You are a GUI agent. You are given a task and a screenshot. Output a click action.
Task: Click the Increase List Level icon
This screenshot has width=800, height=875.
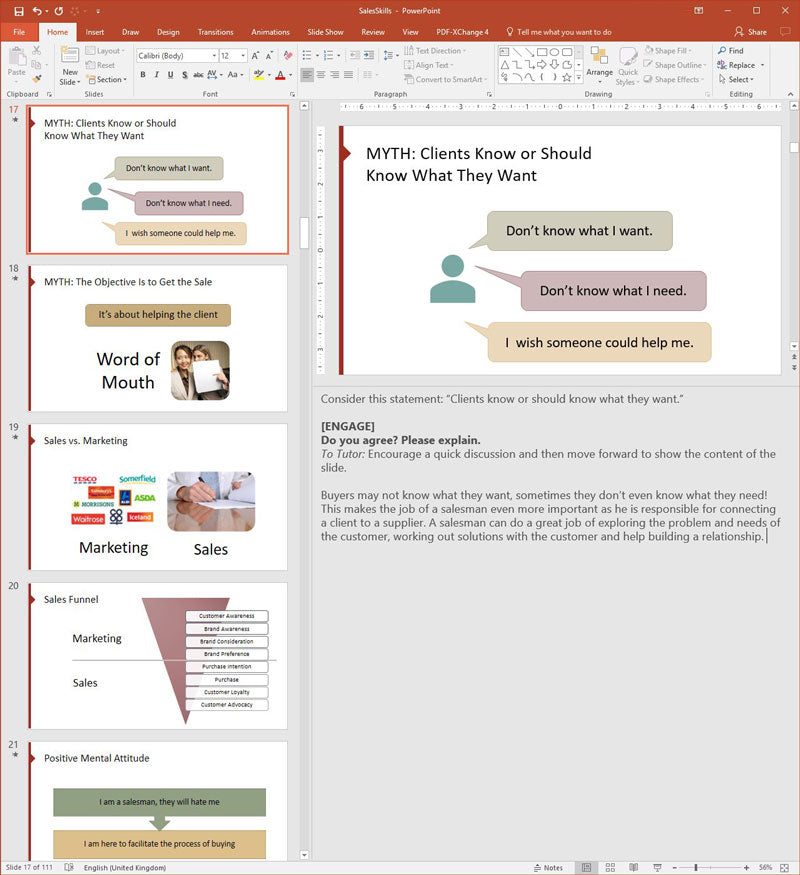(x=369, y=55)
